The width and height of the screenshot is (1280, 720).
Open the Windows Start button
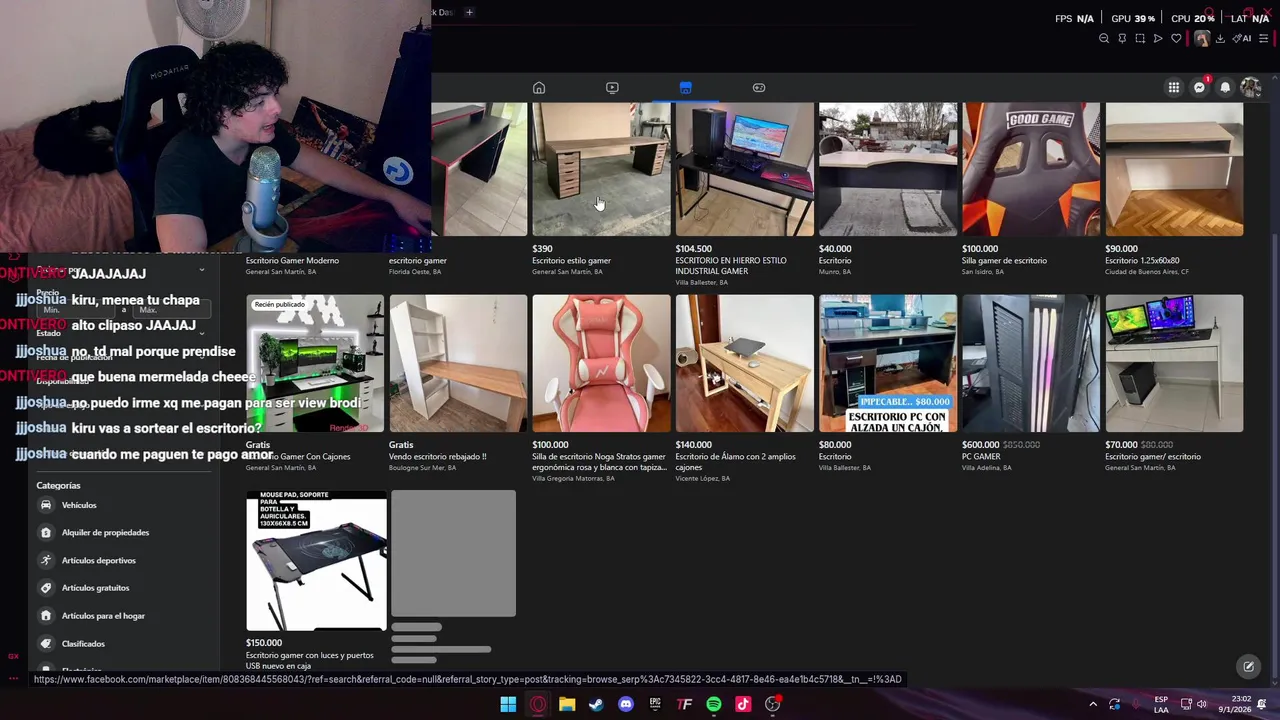tap(508, 704)
